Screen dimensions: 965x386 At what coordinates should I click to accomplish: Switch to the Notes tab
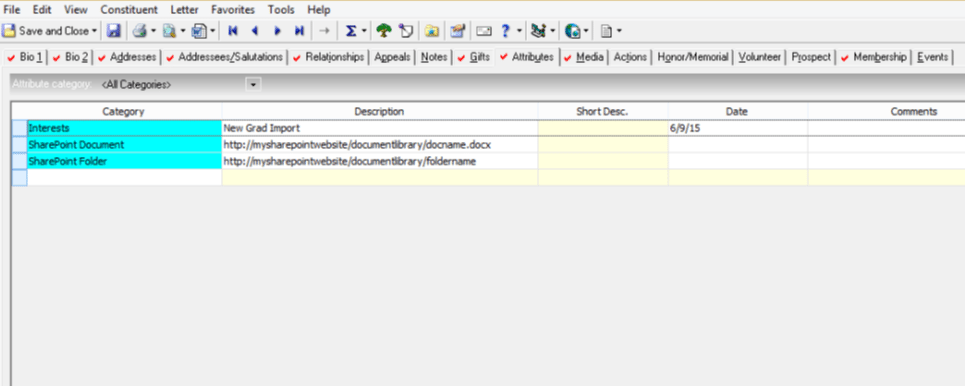coord(434,57)
